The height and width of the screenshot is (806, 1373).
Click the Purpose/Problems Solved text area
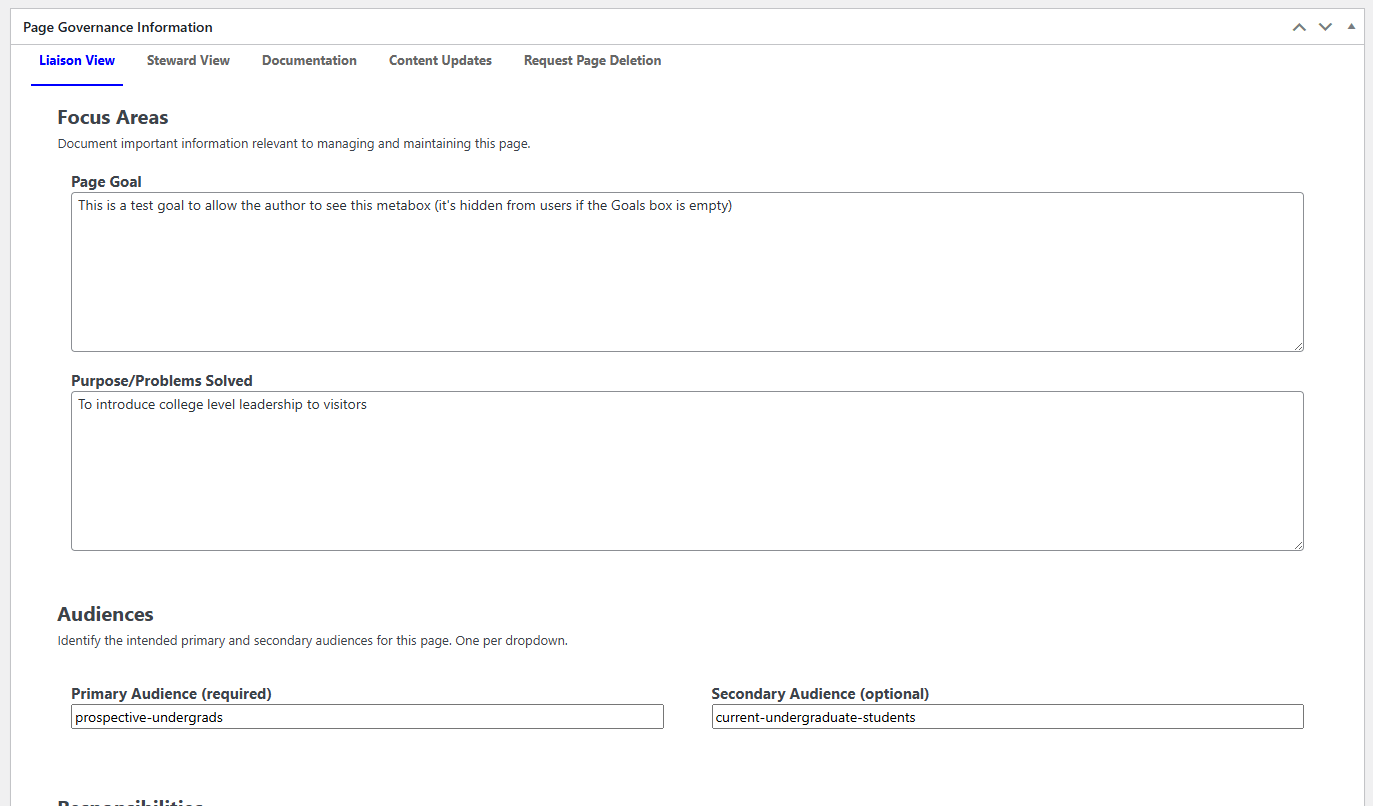click(x=687, y=471)
